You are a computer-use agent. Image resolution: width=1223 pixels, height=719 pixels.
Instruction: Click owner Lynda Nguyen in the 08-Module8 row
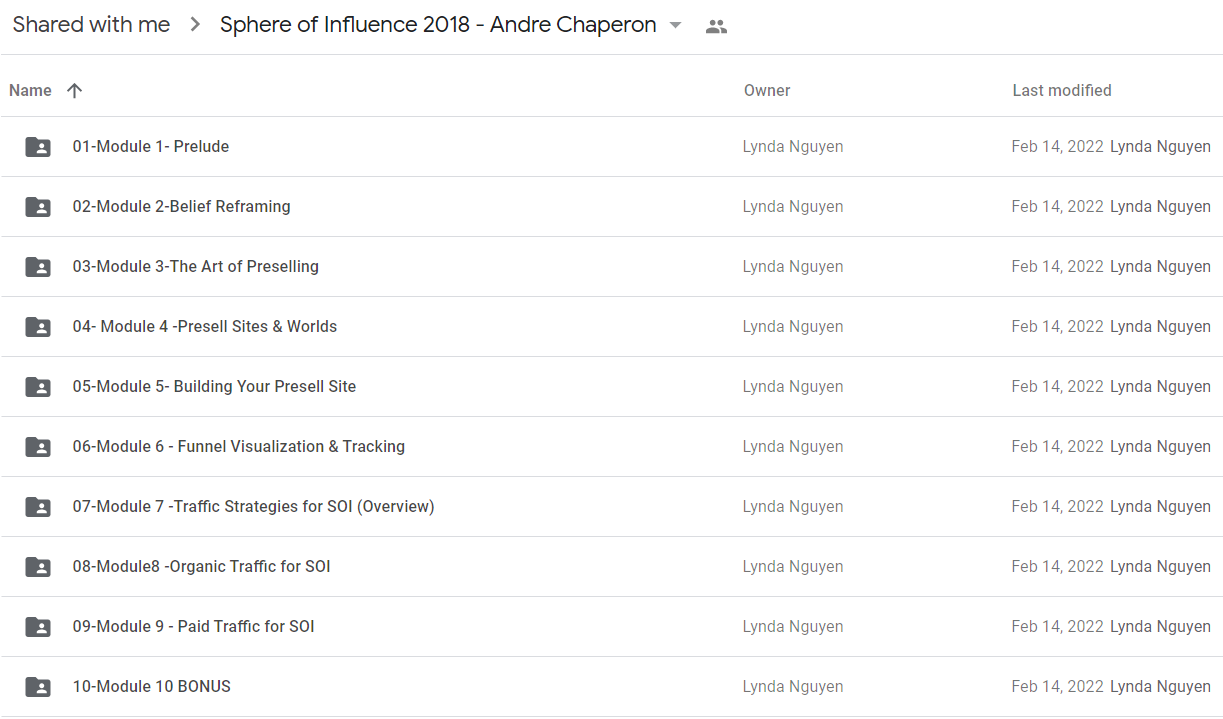coord(793,566)
